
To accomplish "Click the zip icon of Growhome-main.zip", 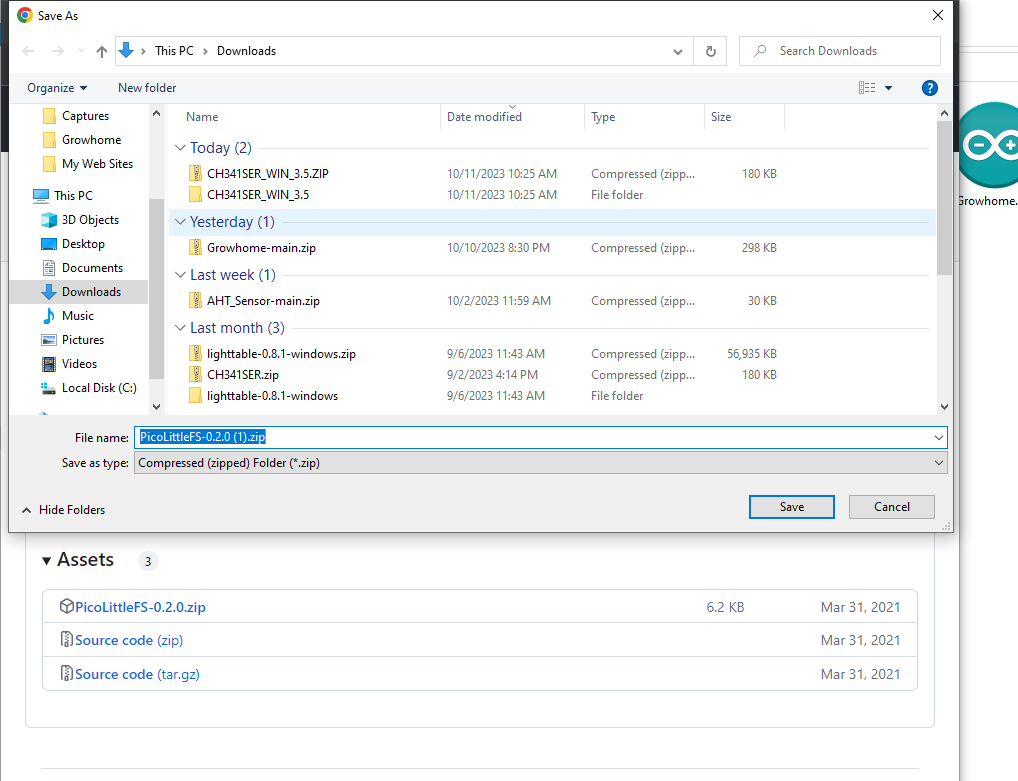I will point(195,247).
